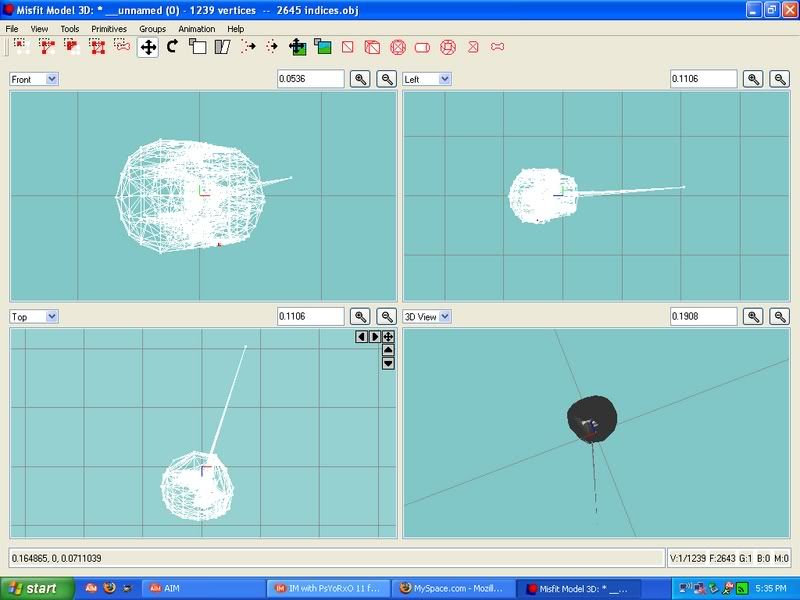
Task: Choose the Create Bone Joint tool
Action: click(x=497, y=47)
